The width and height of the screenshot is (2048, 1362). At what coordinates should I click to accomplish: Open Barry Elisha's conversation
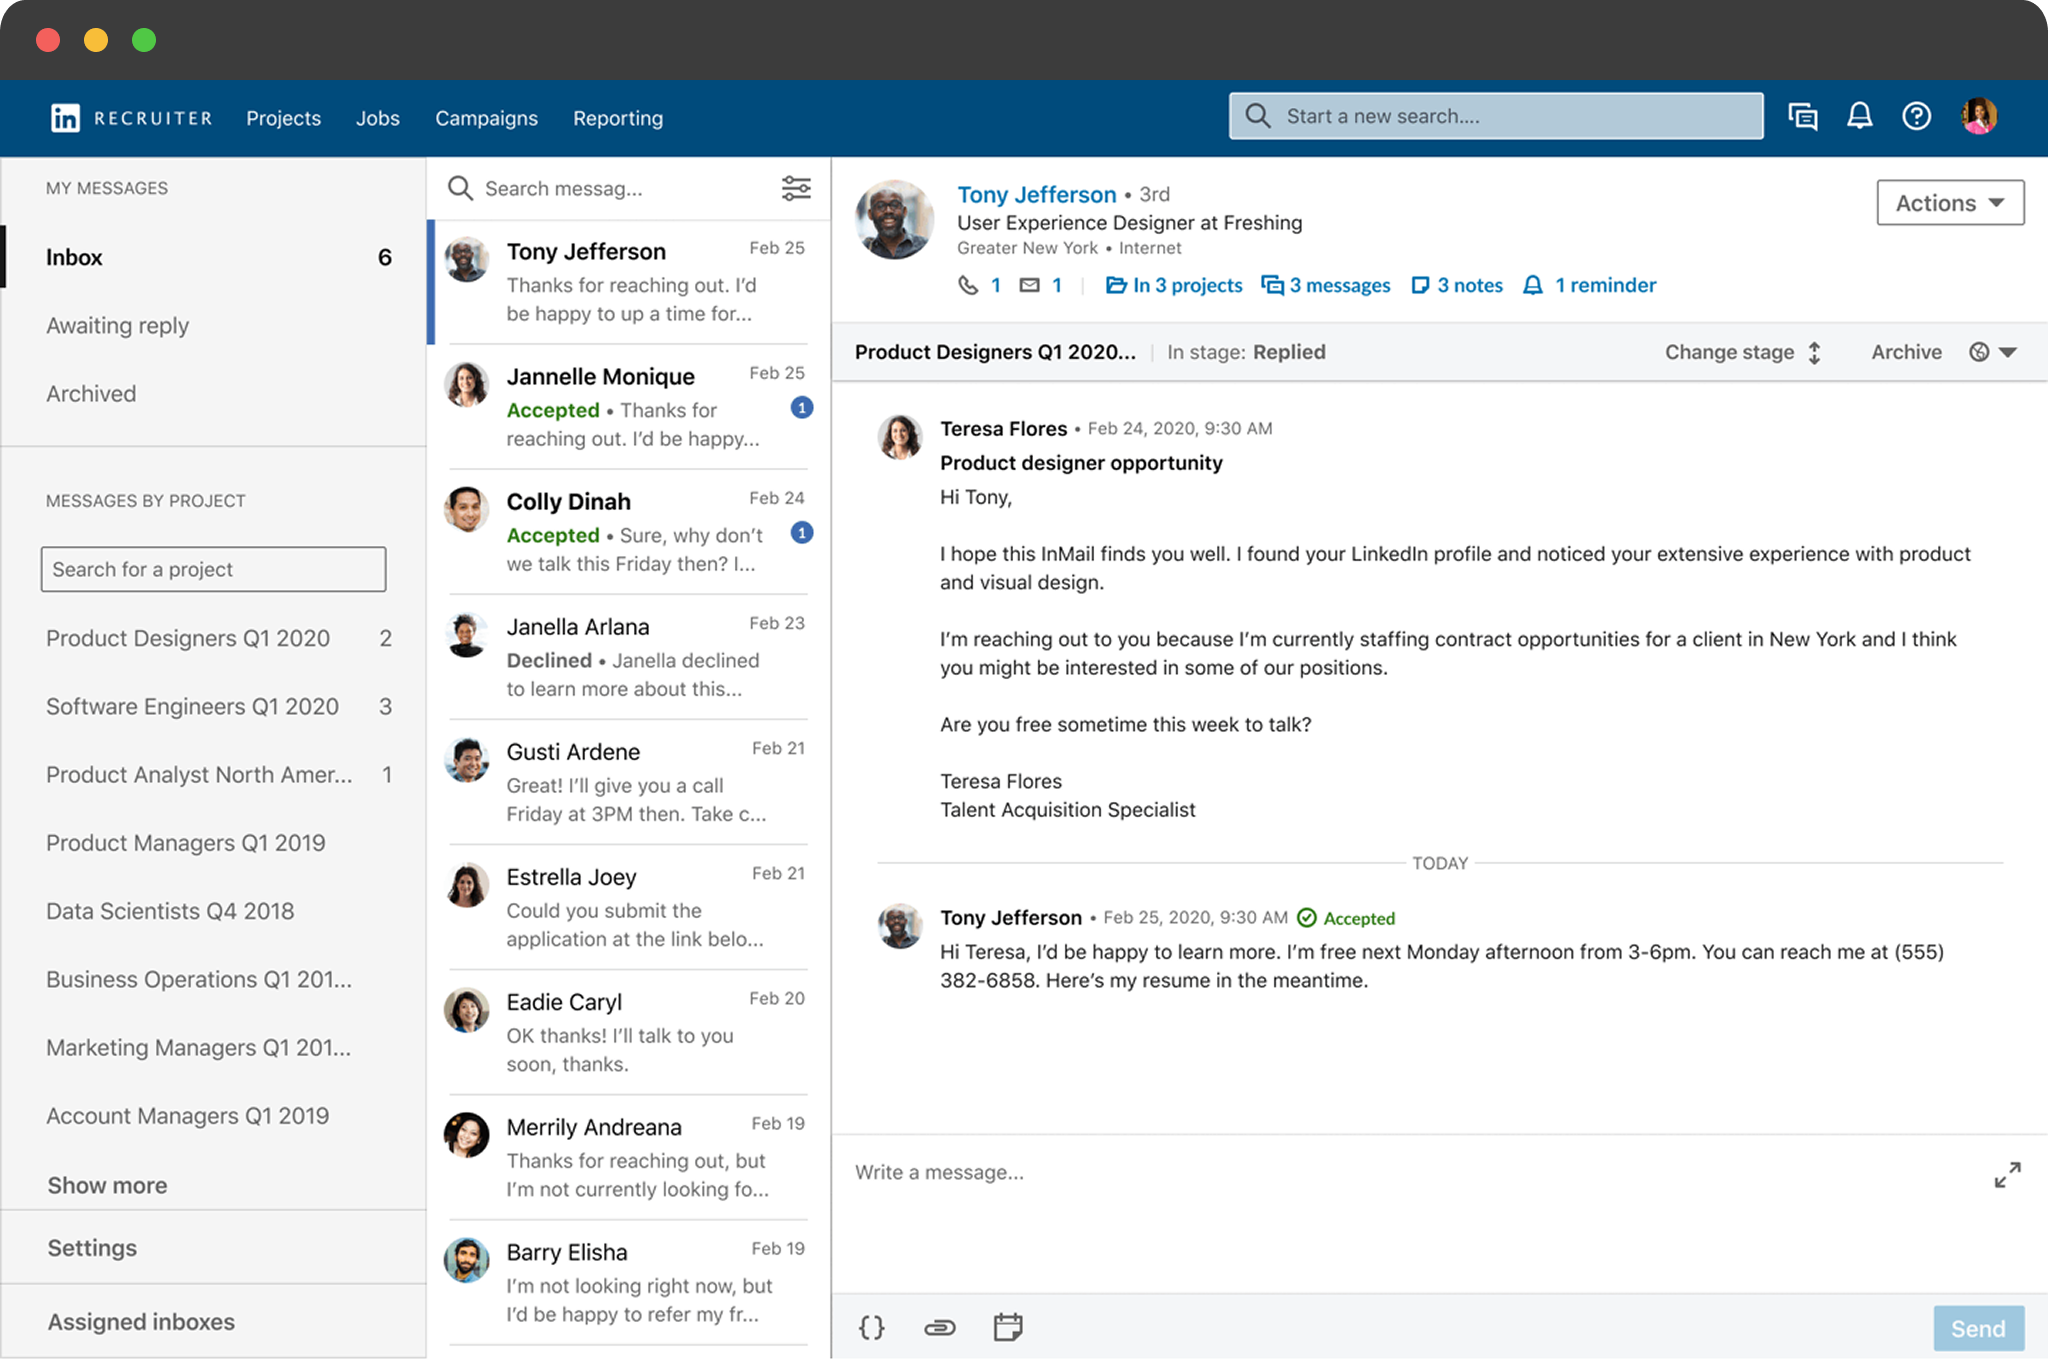629,1282
